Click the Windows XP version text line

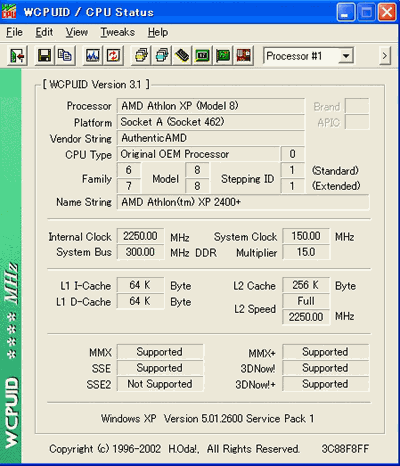(x=207, y=419)
